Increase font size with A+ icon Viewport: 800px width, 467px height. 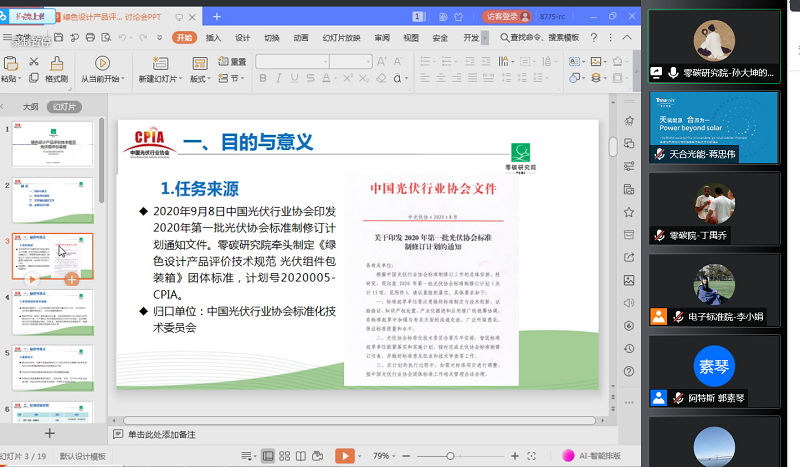(381, 62)
